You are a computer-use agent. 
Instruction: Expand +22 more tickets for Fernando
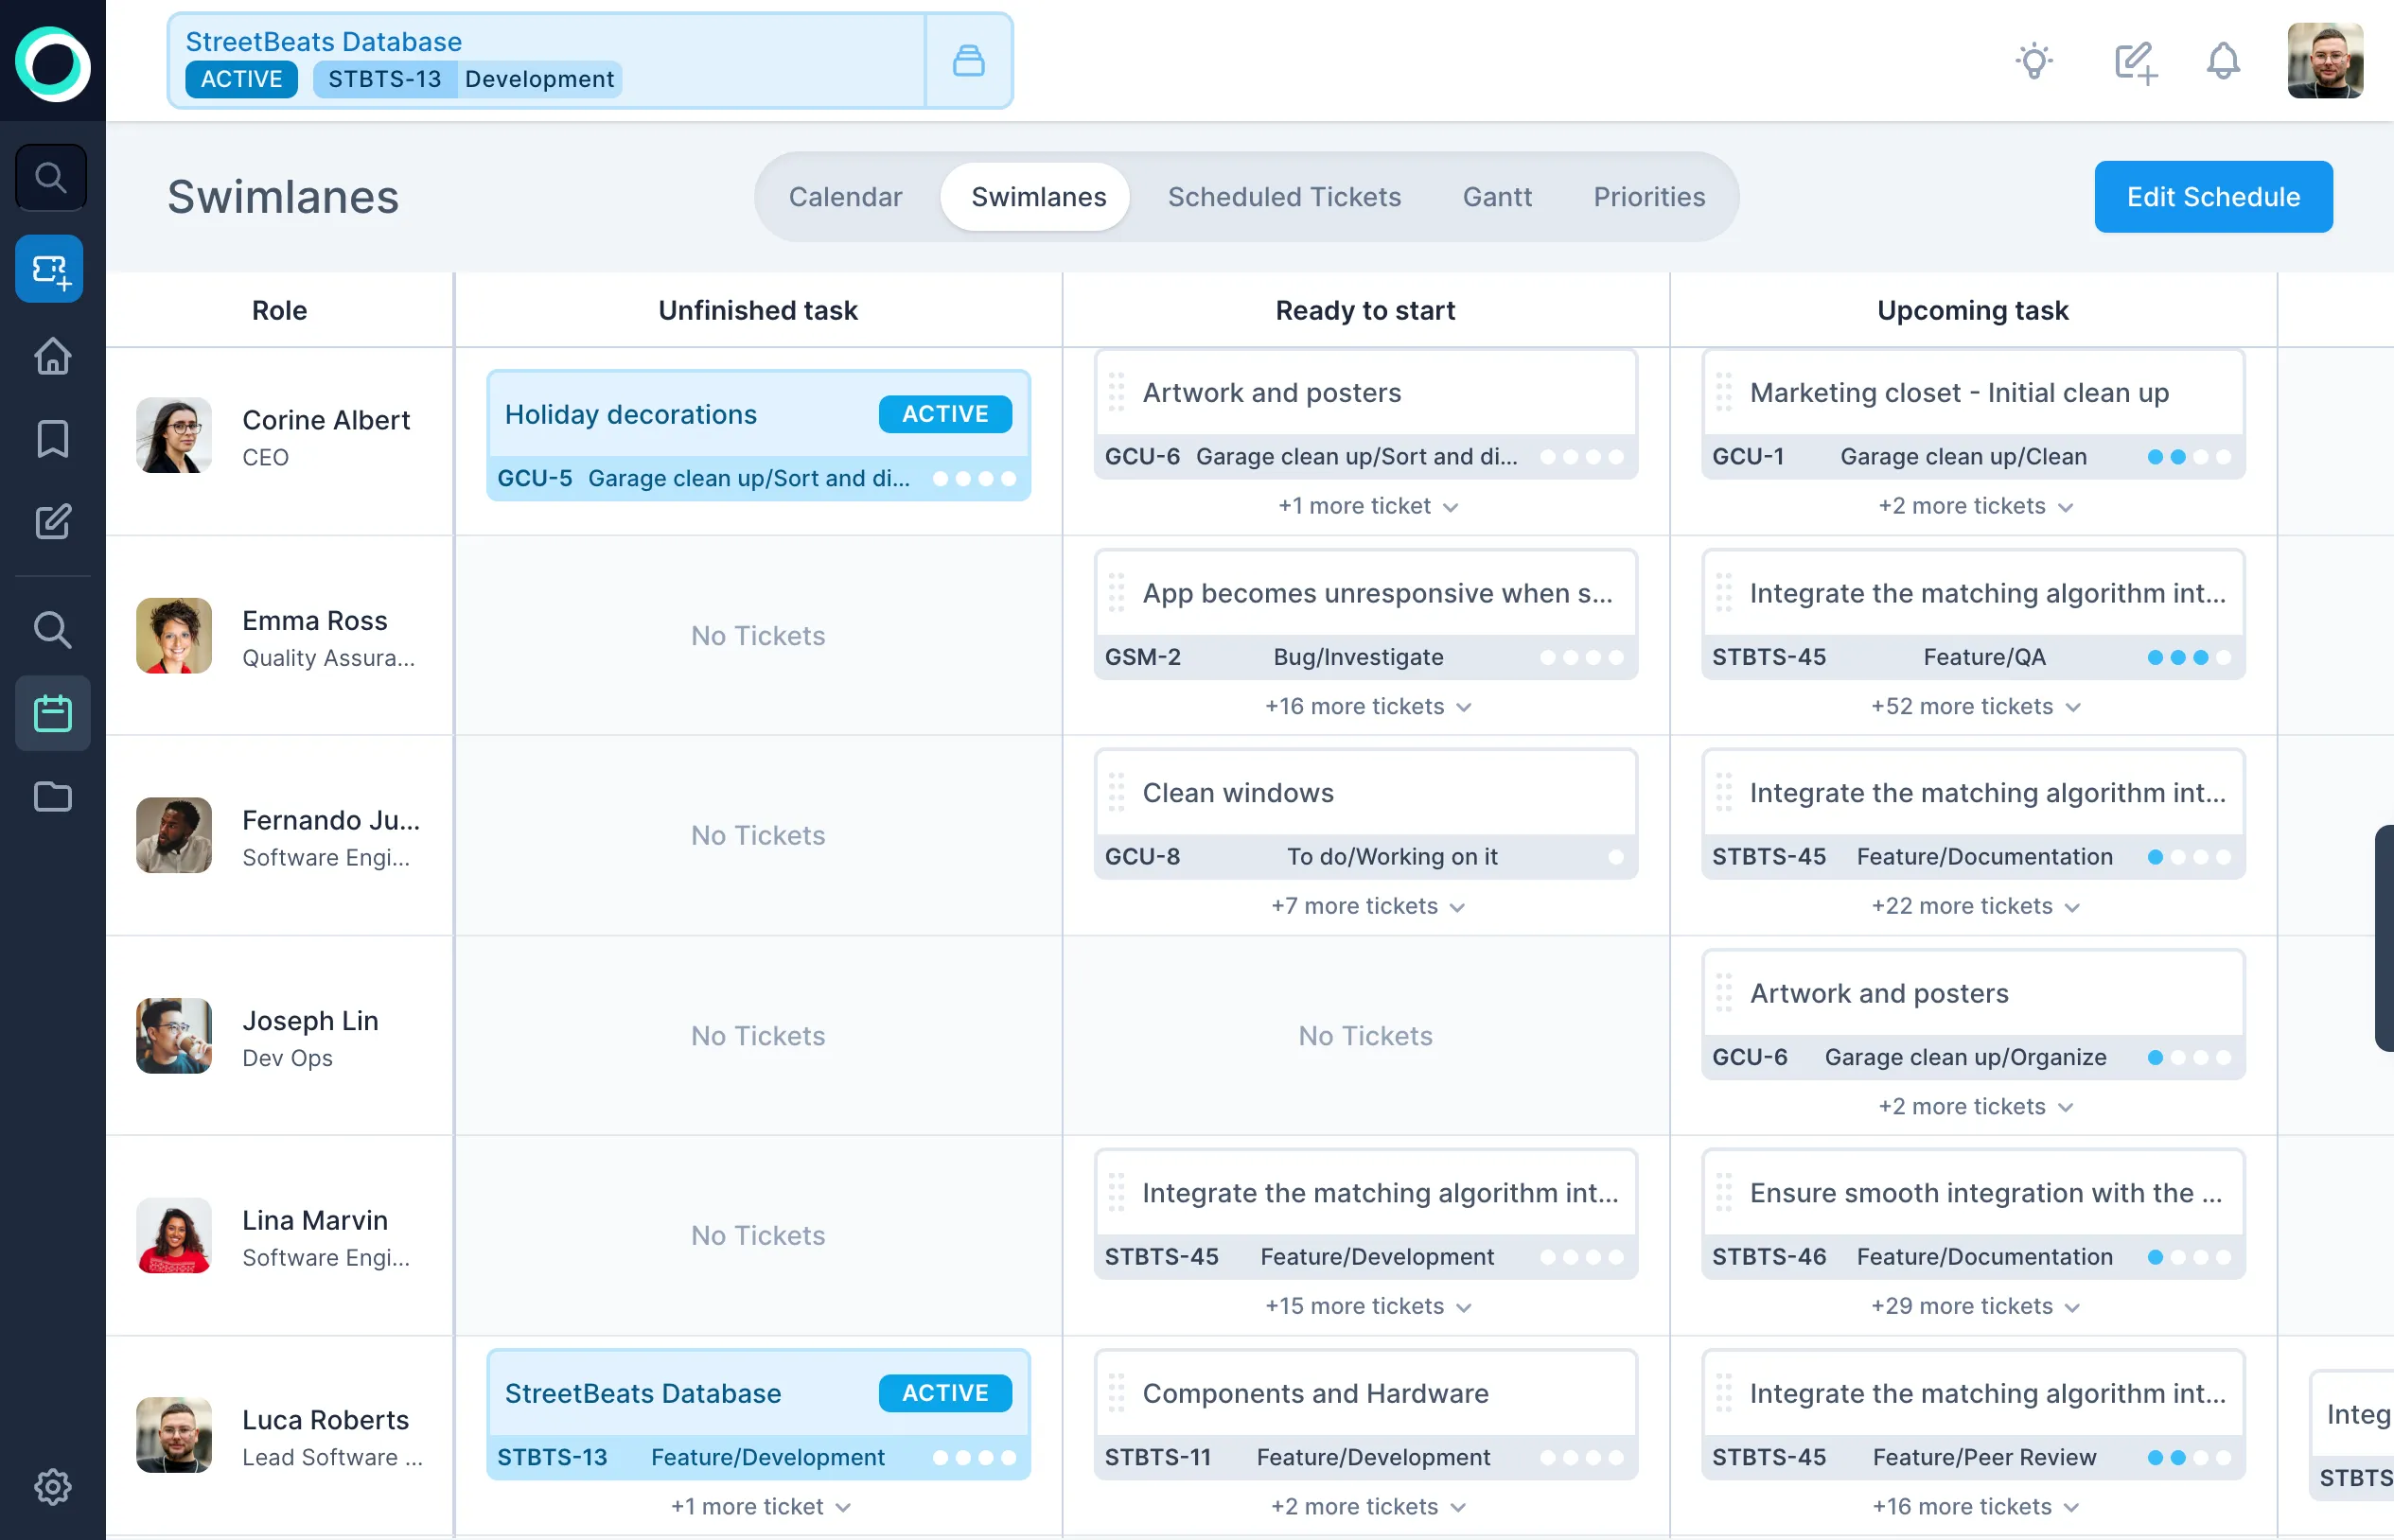(x=1974, y=906)
